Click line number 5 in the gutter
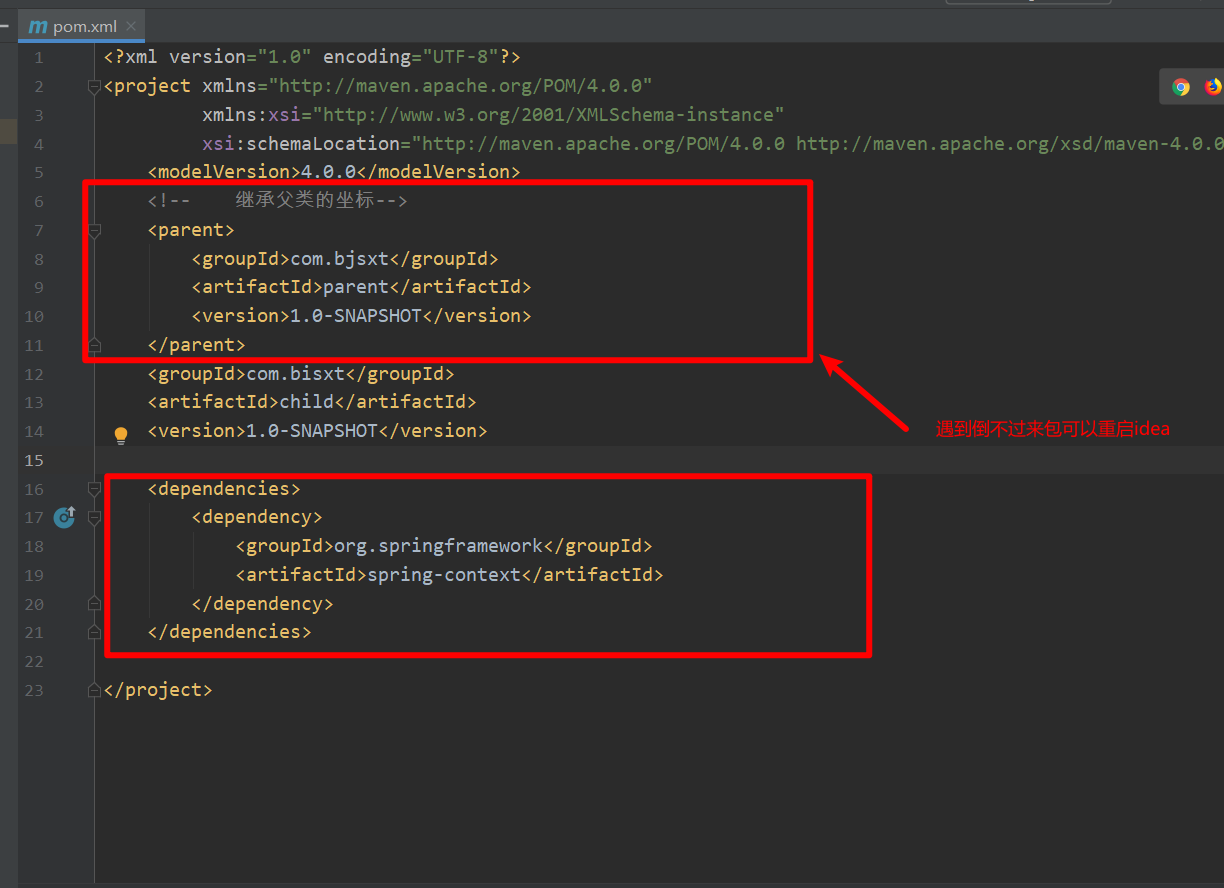This screenshot has width=1224, height=888. (x=39, y=173)
